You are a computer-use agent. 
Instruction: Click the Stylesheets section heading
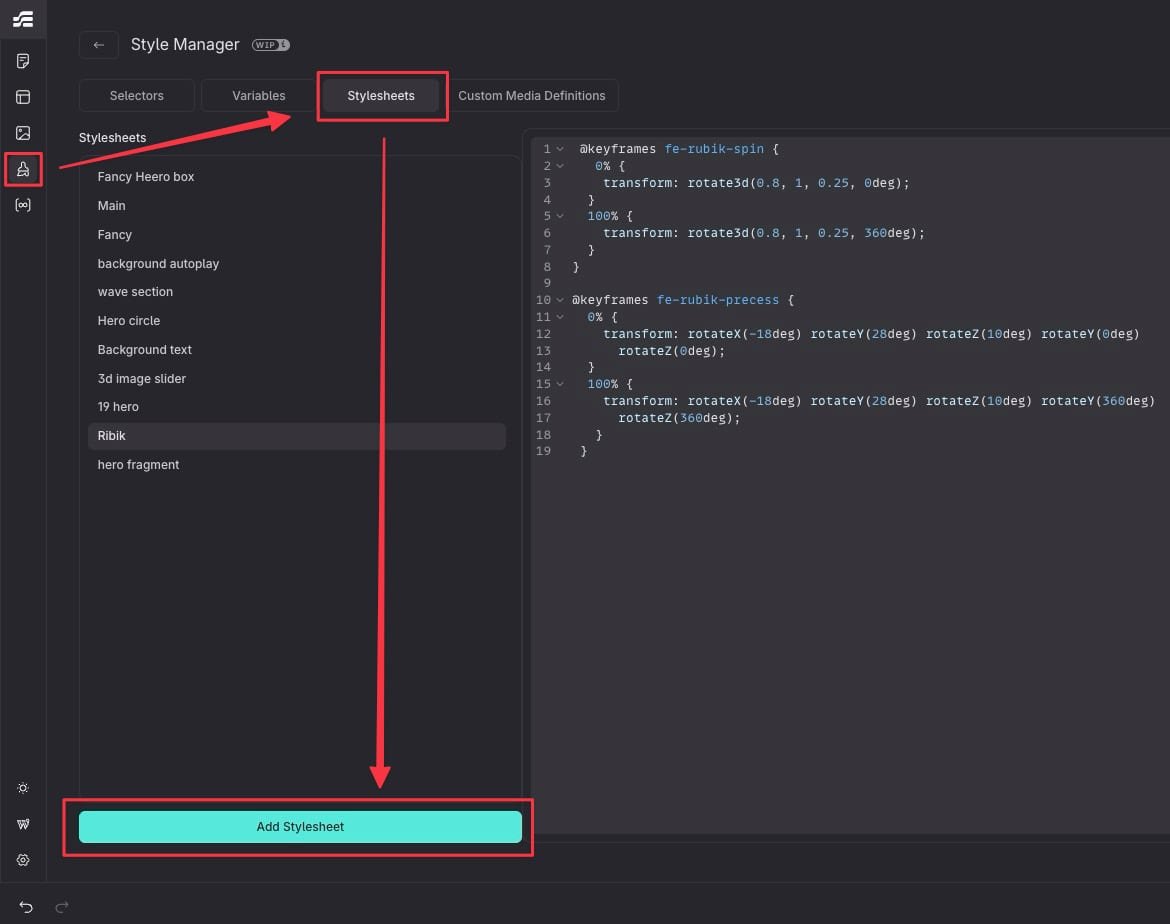click(x=113, y=138)
